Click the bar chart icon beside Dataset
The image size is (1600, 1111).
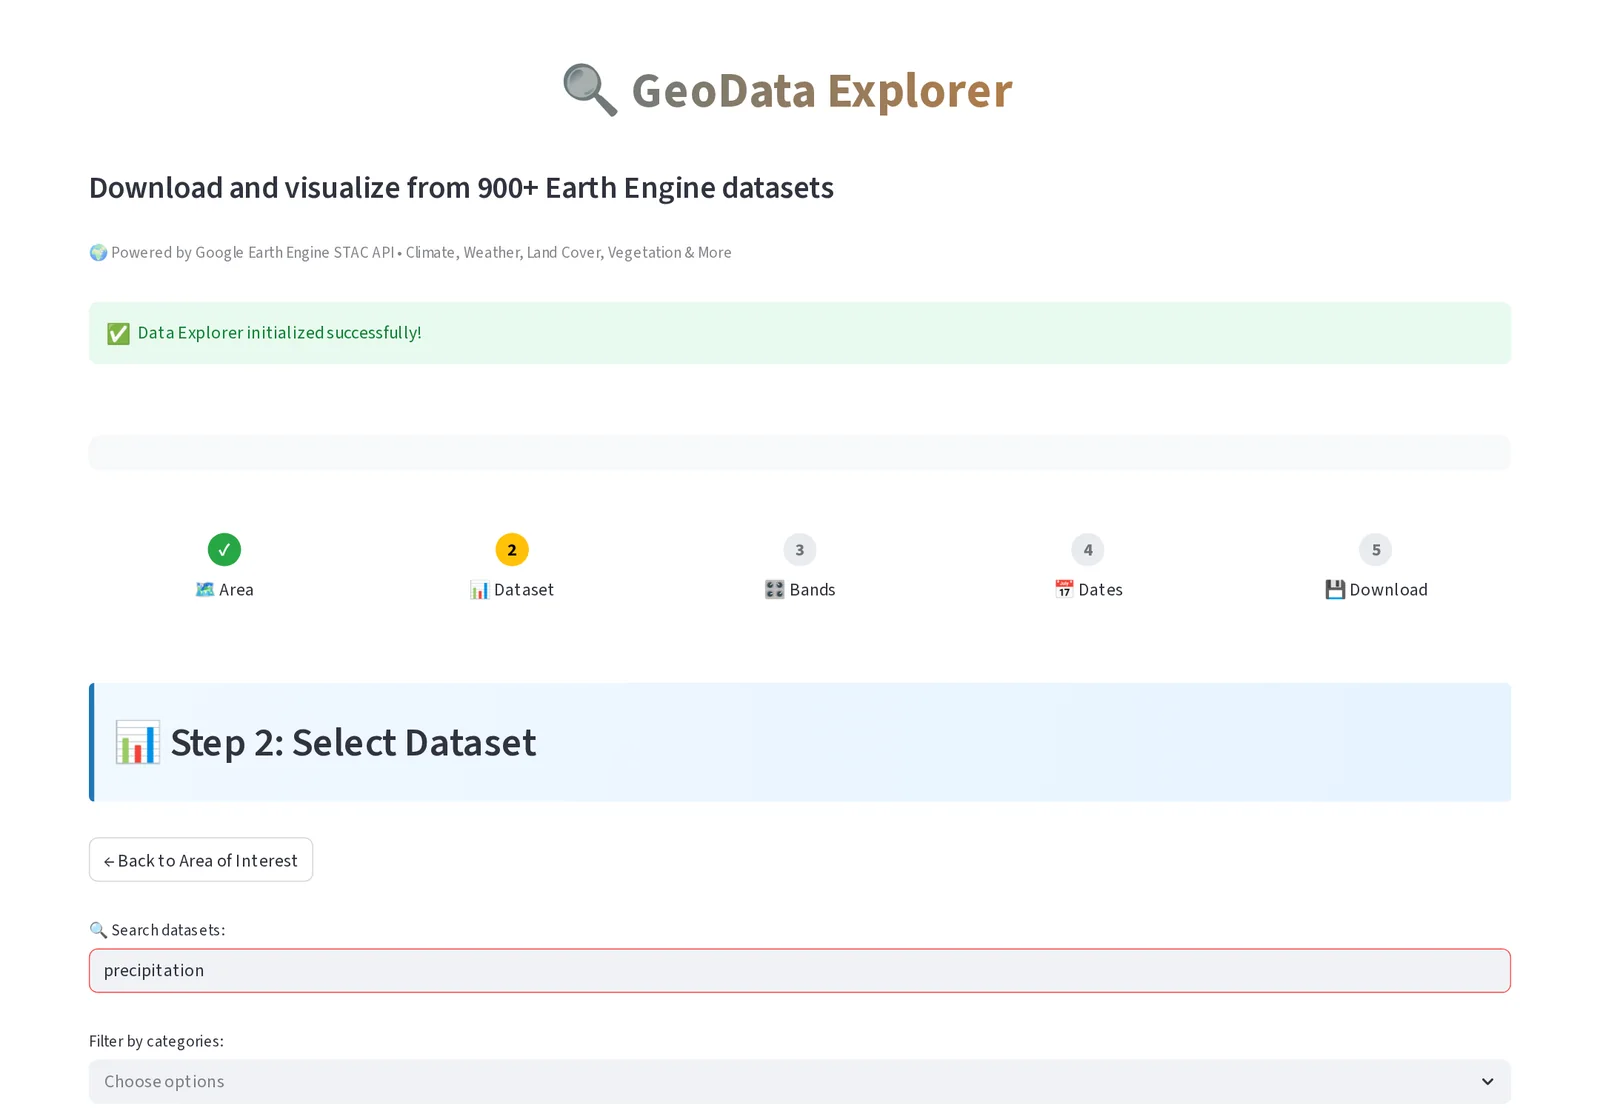480,590
